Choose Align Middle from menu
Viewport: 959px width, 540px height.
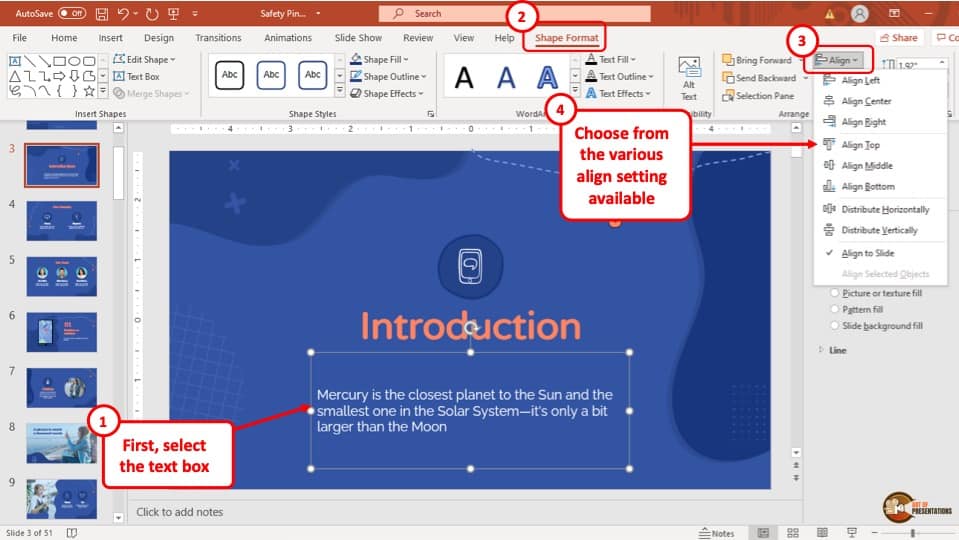coord(867,166)
